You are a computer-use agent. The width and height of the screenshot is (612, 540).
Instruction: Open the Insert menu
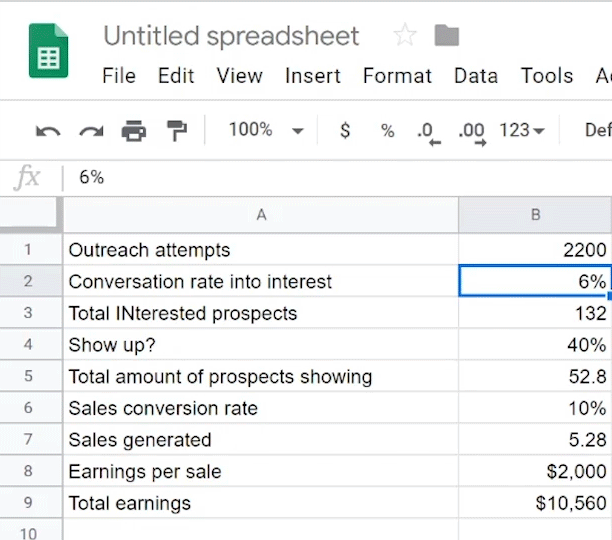[312, 76]
